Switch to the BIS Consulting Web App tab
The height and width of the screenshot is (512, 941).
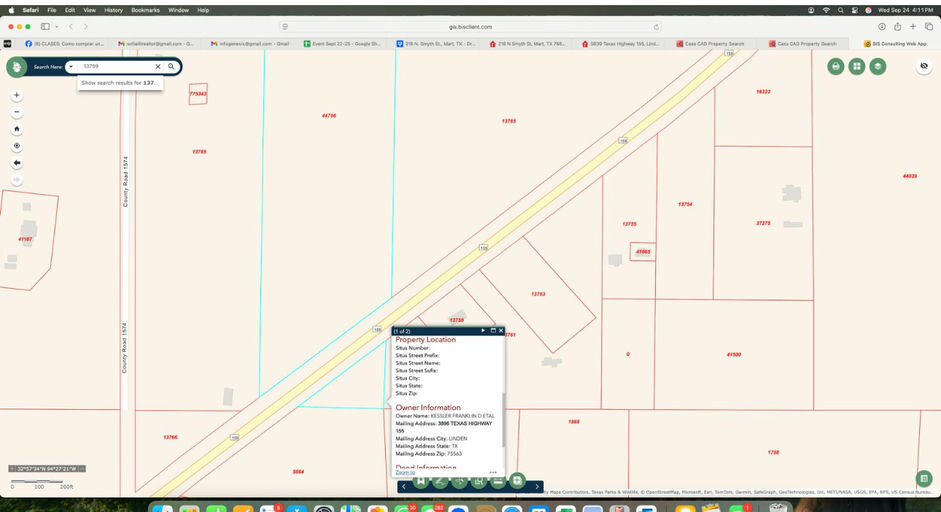[x=900, y=44]
